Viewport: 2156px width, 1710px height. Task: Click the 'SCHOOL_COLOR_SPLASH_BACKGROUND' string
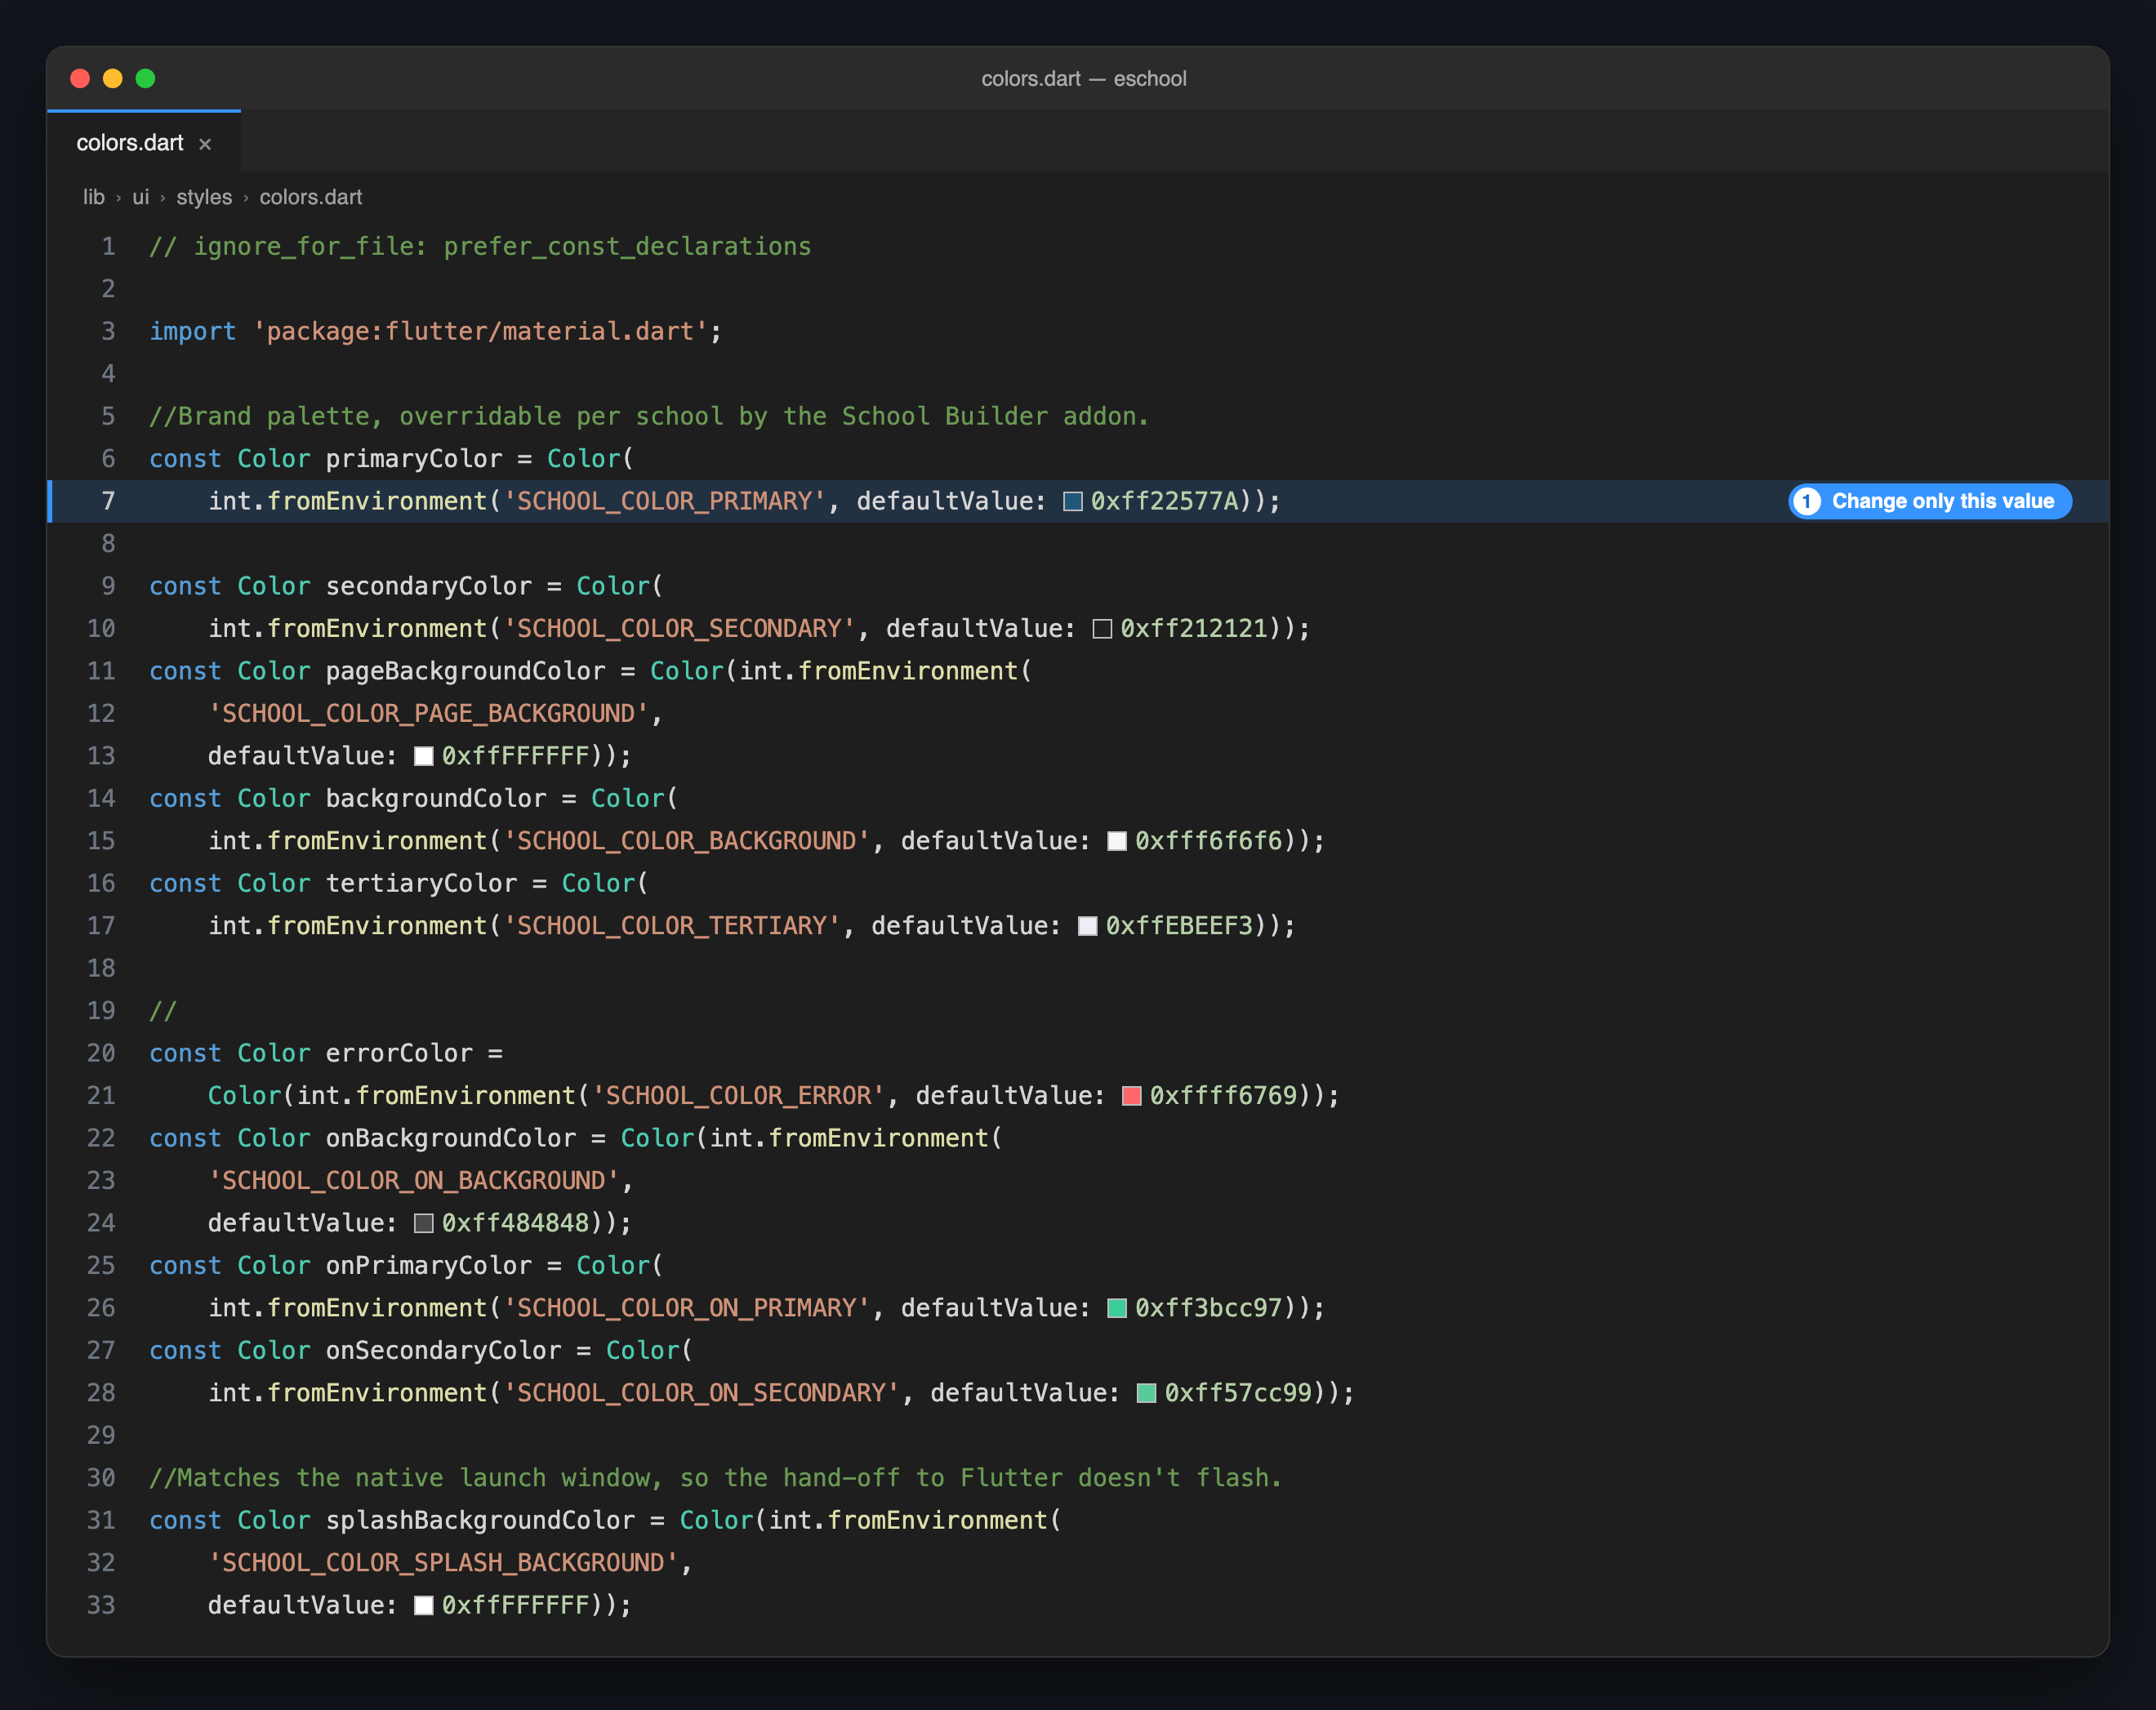pyautogui.click(x=444, y=1563)
